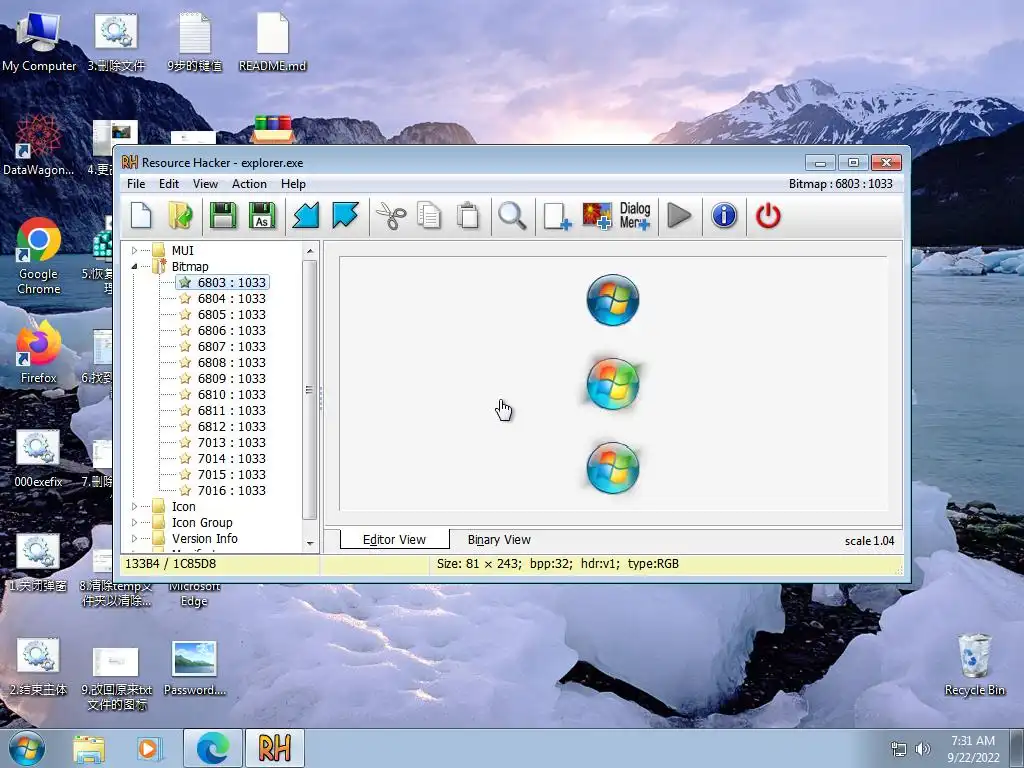
Task: Open the Help menu
Action: (293, 184)
